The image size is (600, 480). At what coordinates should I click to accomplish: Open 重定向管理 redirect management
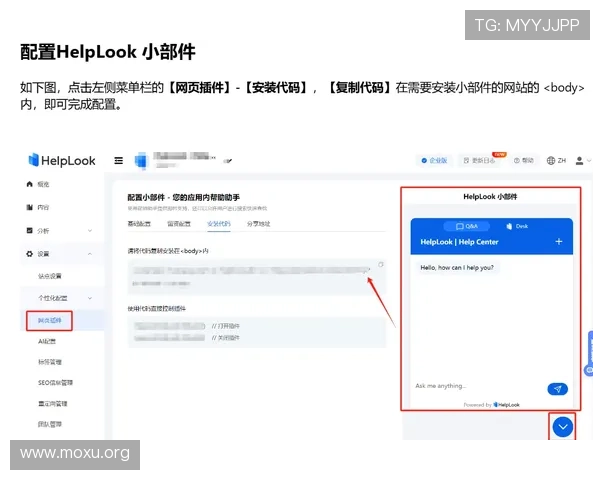click(53, 403)
